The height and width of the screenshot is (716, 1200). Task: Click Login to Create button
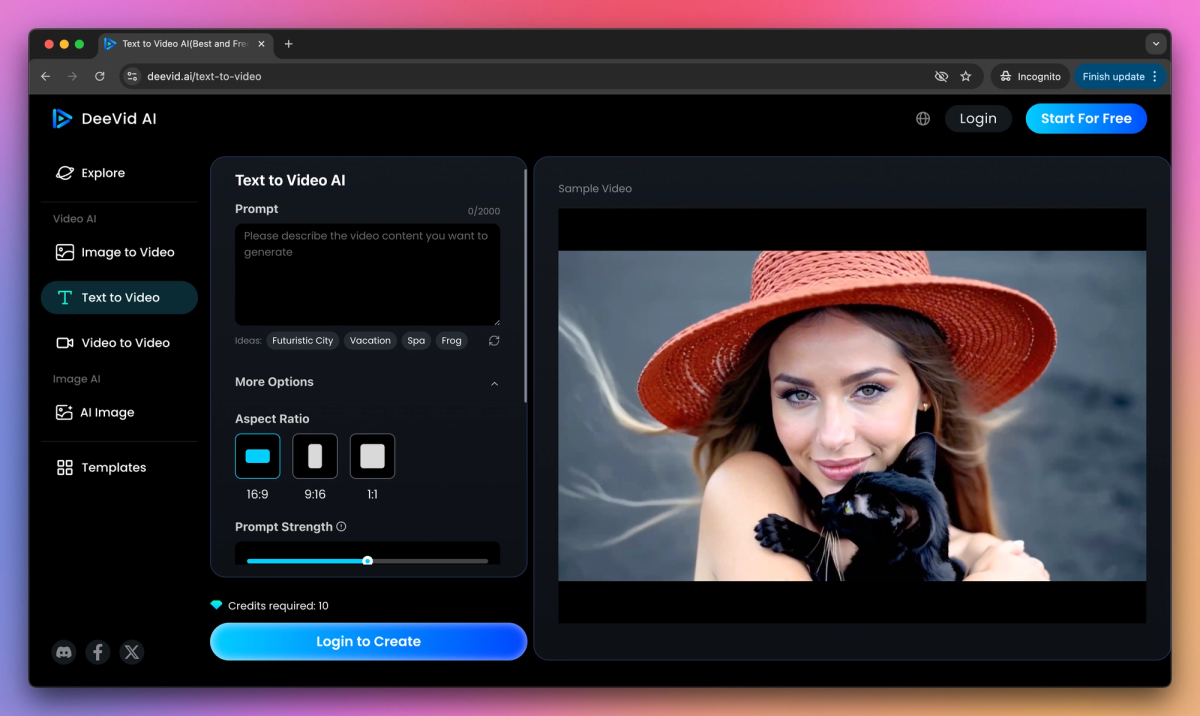pyautogui.click(x=368, y=641)
